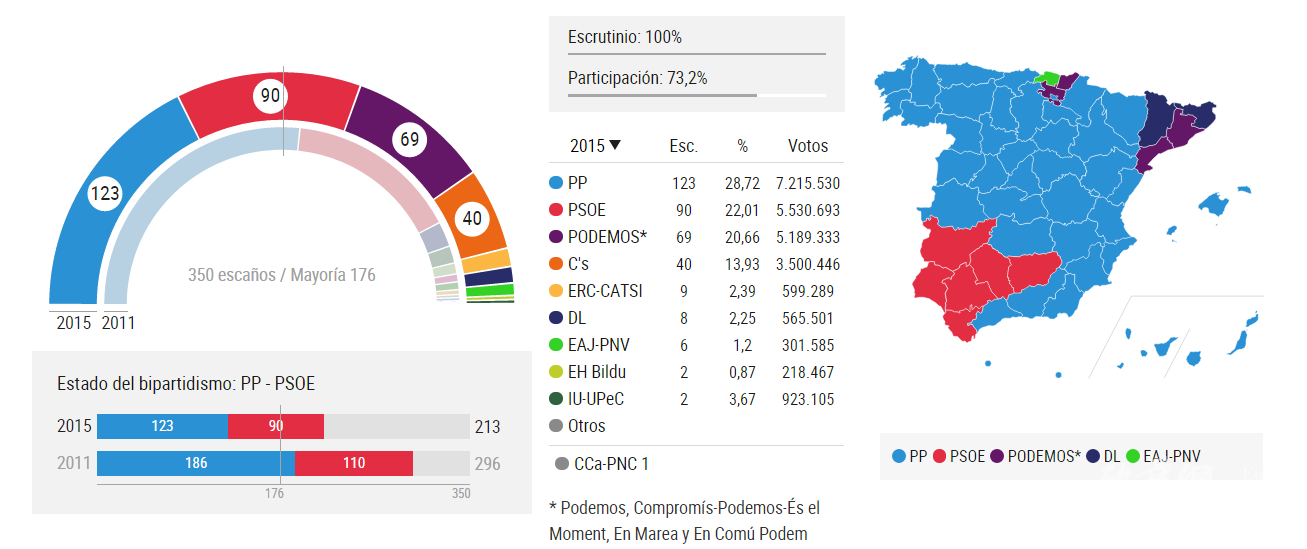
Task: Click the 2015 PSOE bar showing 90
Action: [276, 426]
